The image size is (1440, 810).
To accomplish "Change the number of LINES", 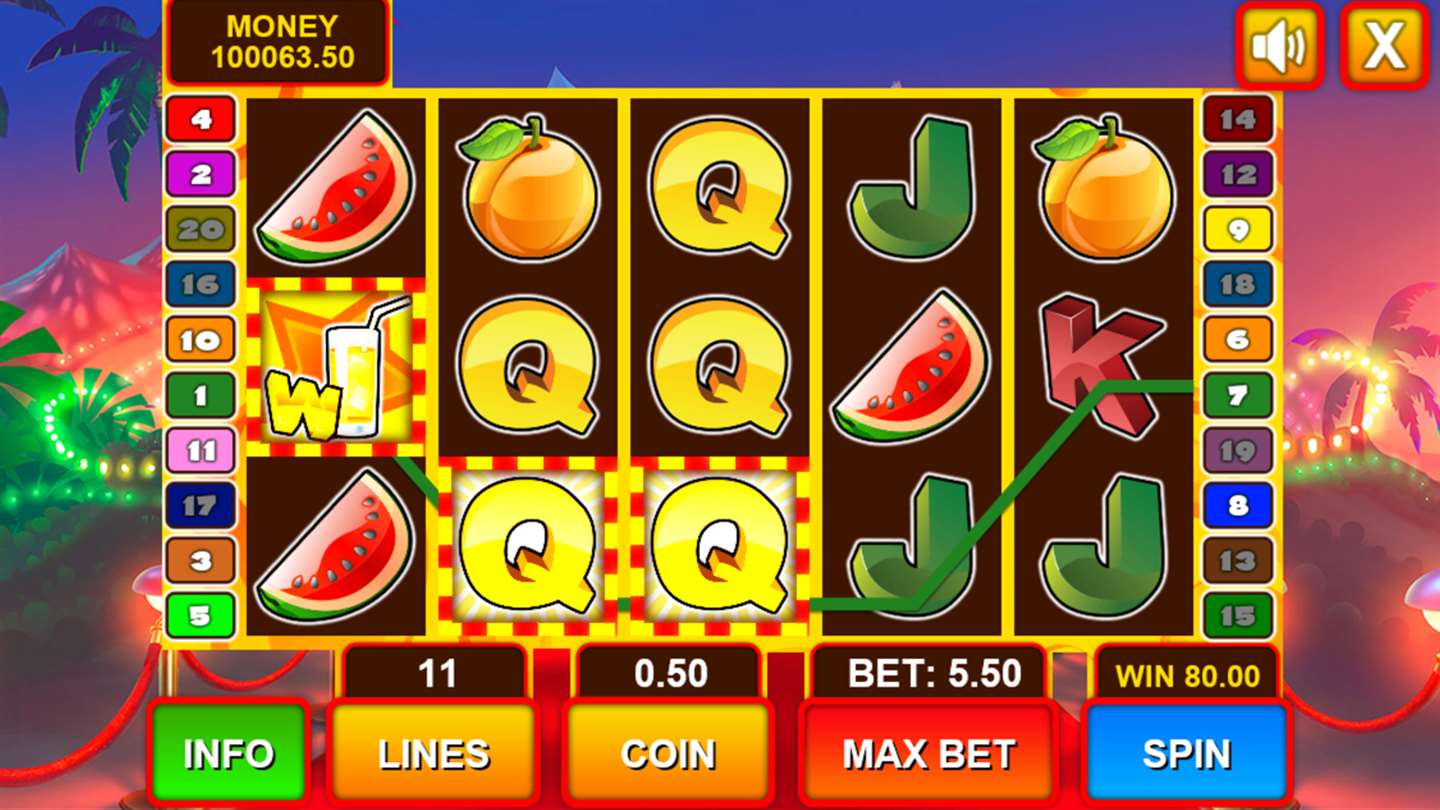I will coord(434,753).
